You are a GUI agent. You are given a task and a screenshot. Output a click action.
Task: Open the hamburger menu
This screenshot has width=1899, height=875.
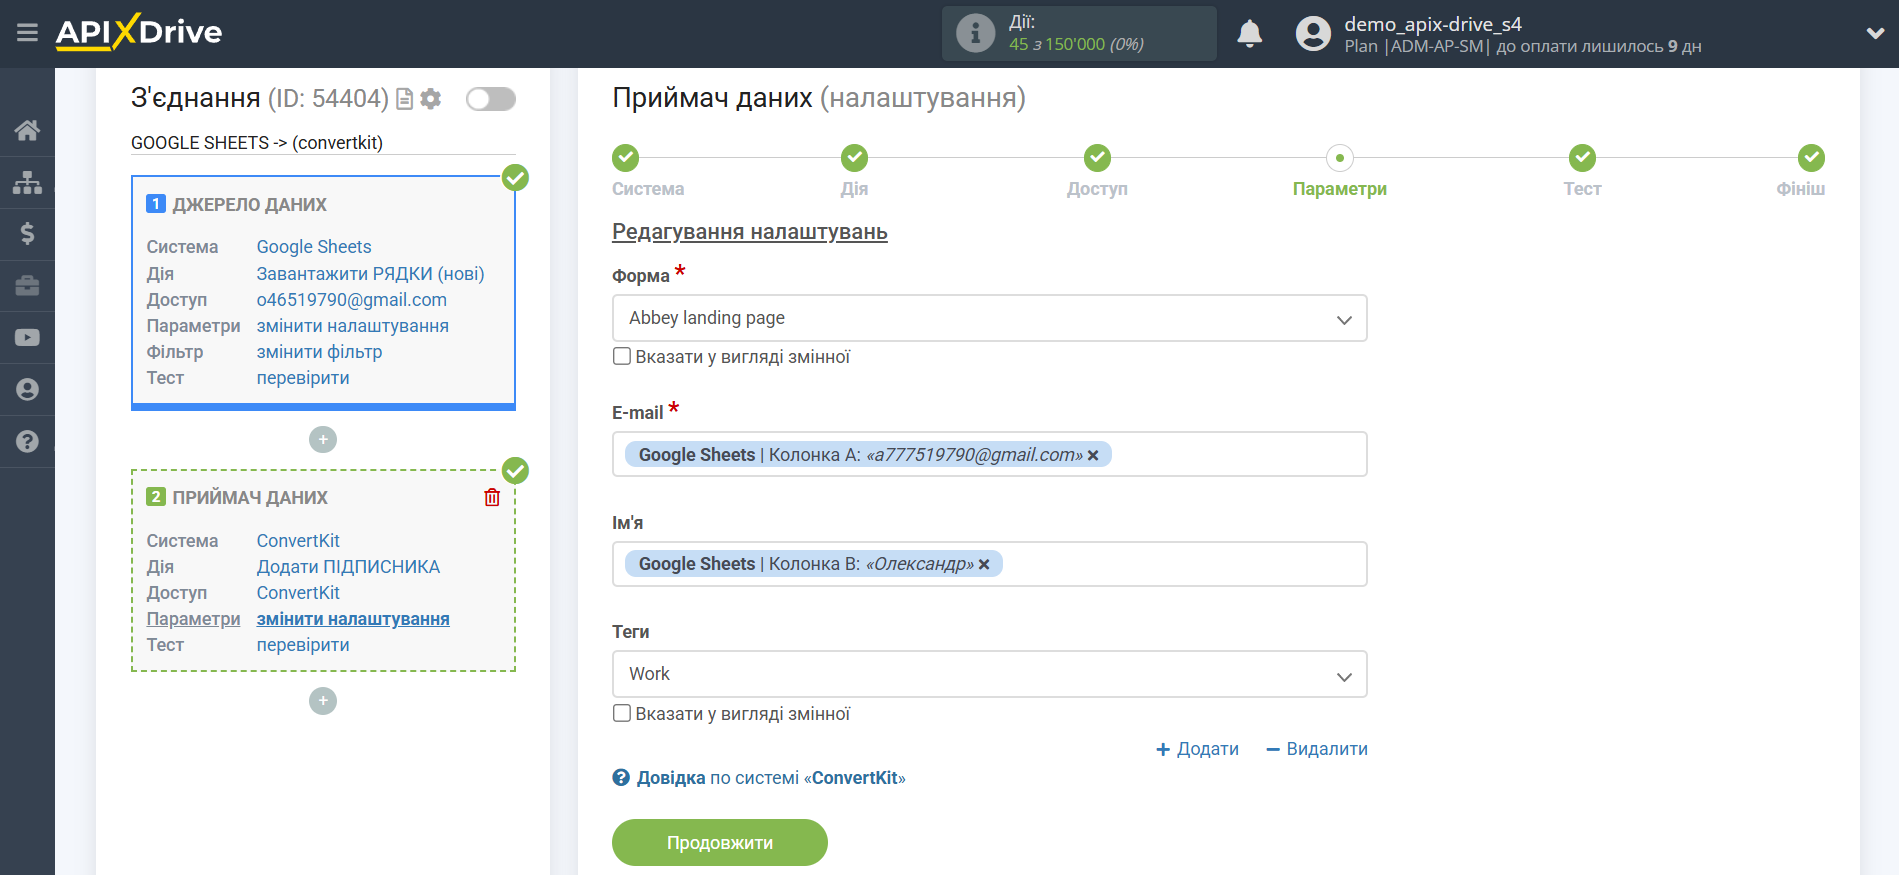click(27, 33)
